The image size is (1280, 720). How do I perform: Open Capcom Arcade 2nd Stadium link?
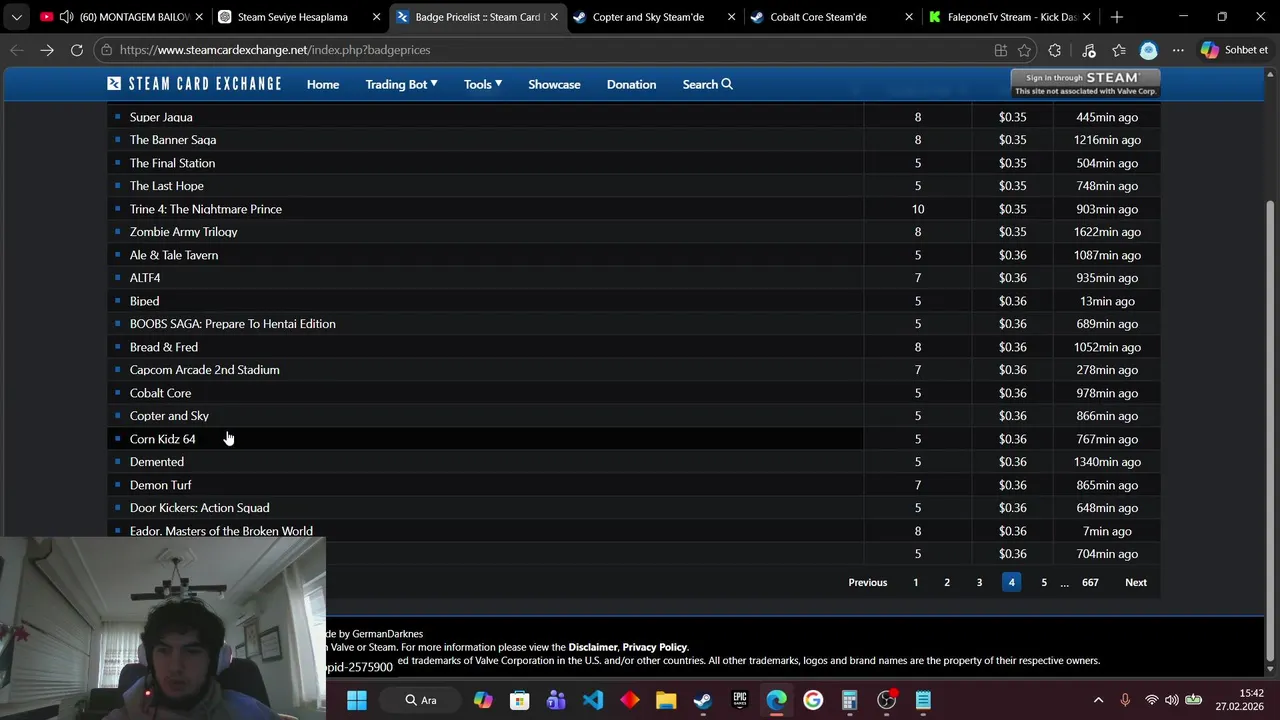point(204,370)
